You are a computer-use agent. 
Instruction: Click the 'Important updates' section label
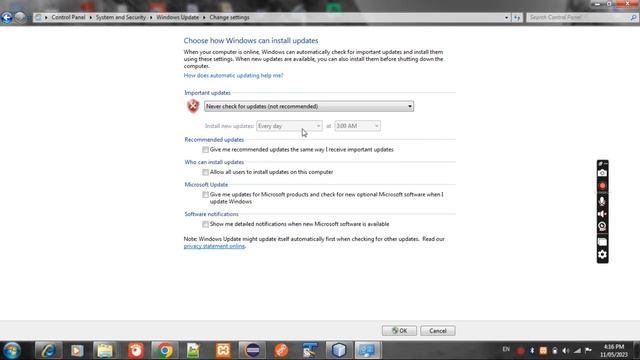click(207, 93)
